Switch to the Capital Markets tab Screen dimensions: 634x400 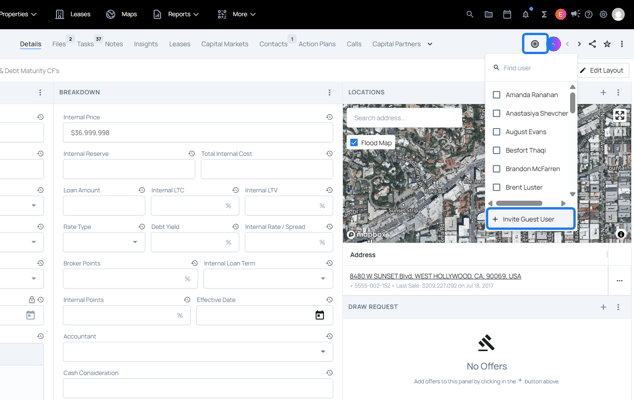(x=224, y=44)
